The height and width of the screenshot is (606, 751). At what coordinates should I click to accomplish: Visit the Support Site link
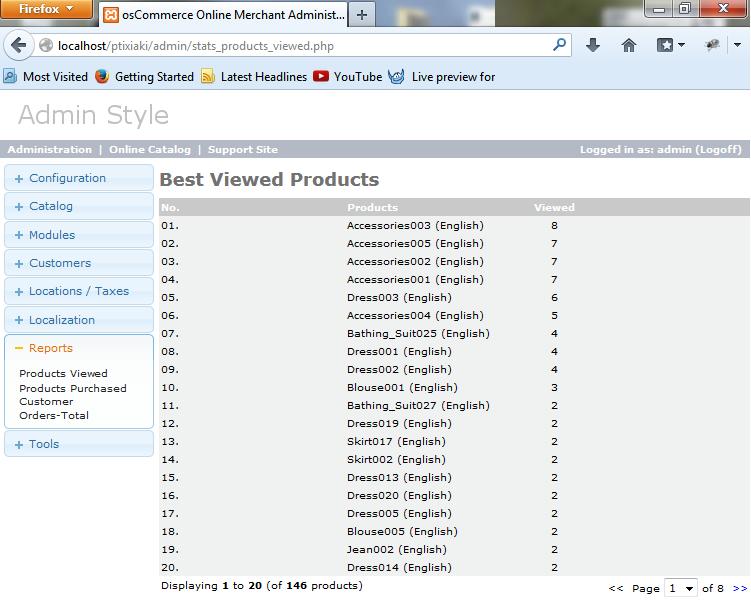click(x=243, y=149)
